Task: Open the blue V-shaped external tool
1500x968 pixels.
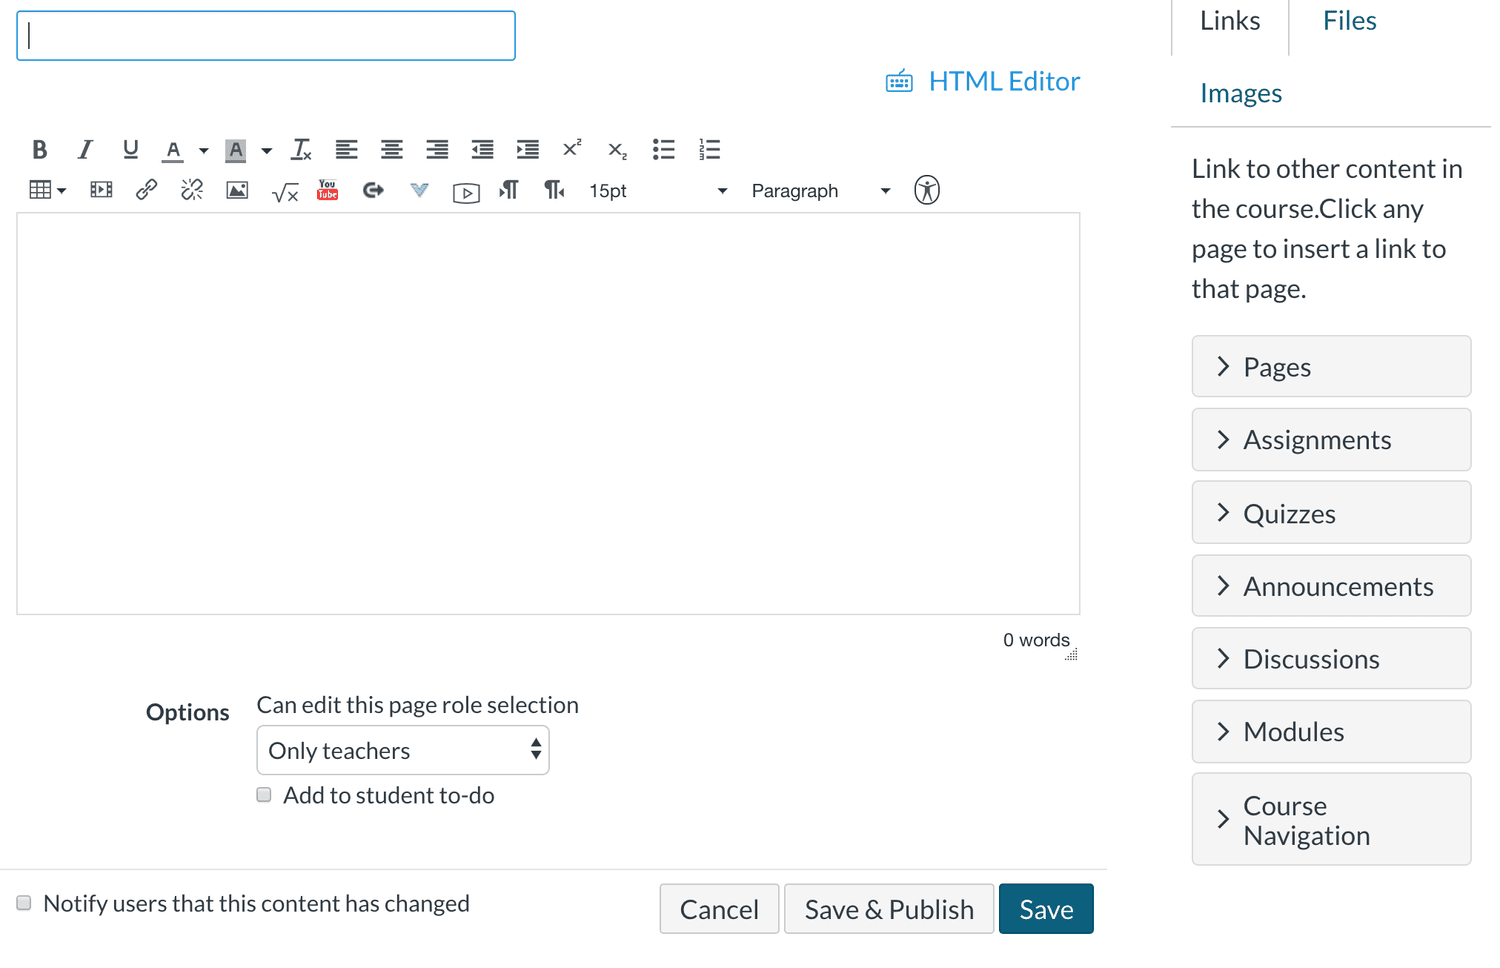Action: tap(420, 190)
